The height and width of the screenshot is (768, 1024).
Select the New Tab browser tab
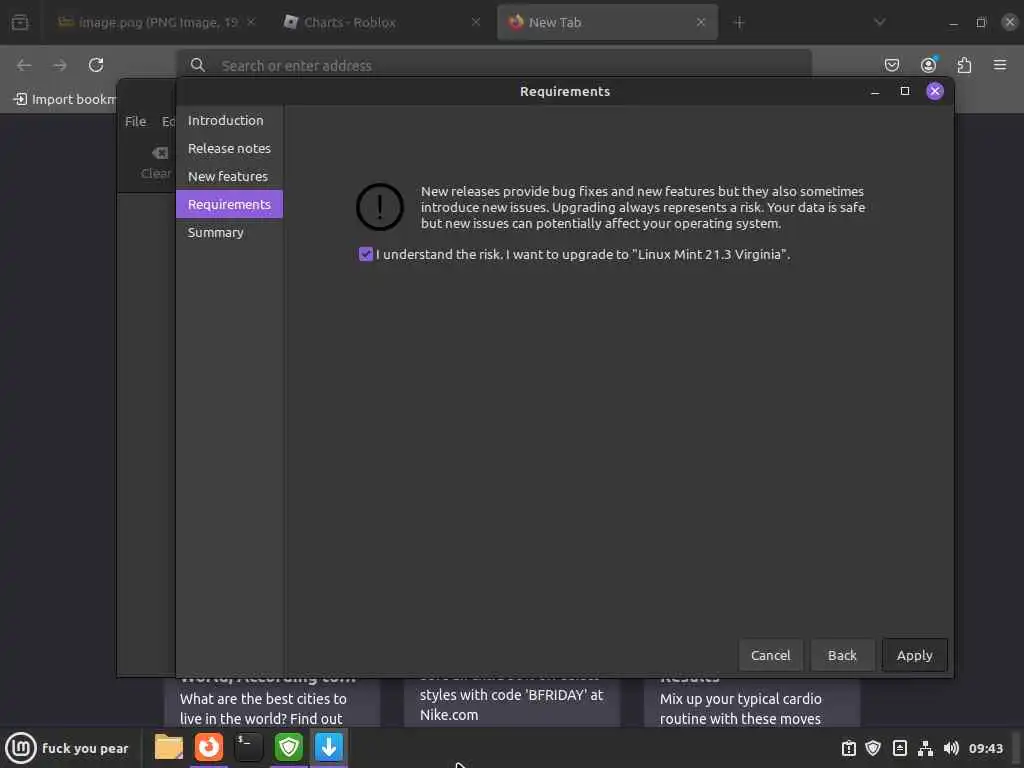tap(607, 22)
